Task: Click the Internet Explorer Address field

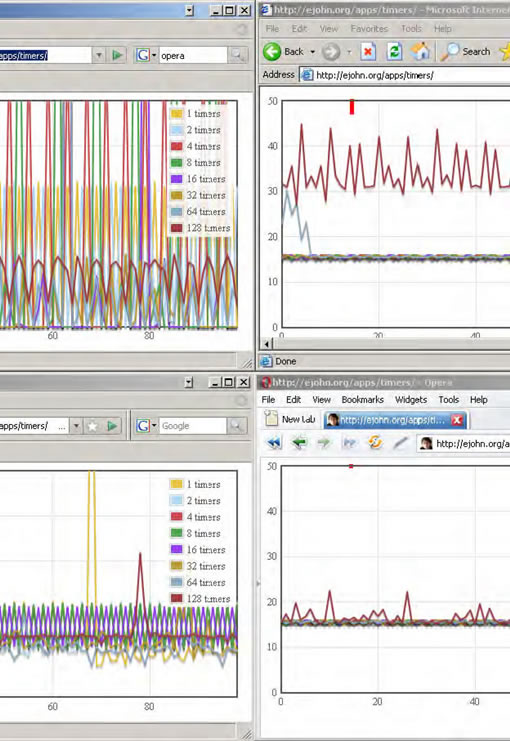Action: (x=405, y=75)
